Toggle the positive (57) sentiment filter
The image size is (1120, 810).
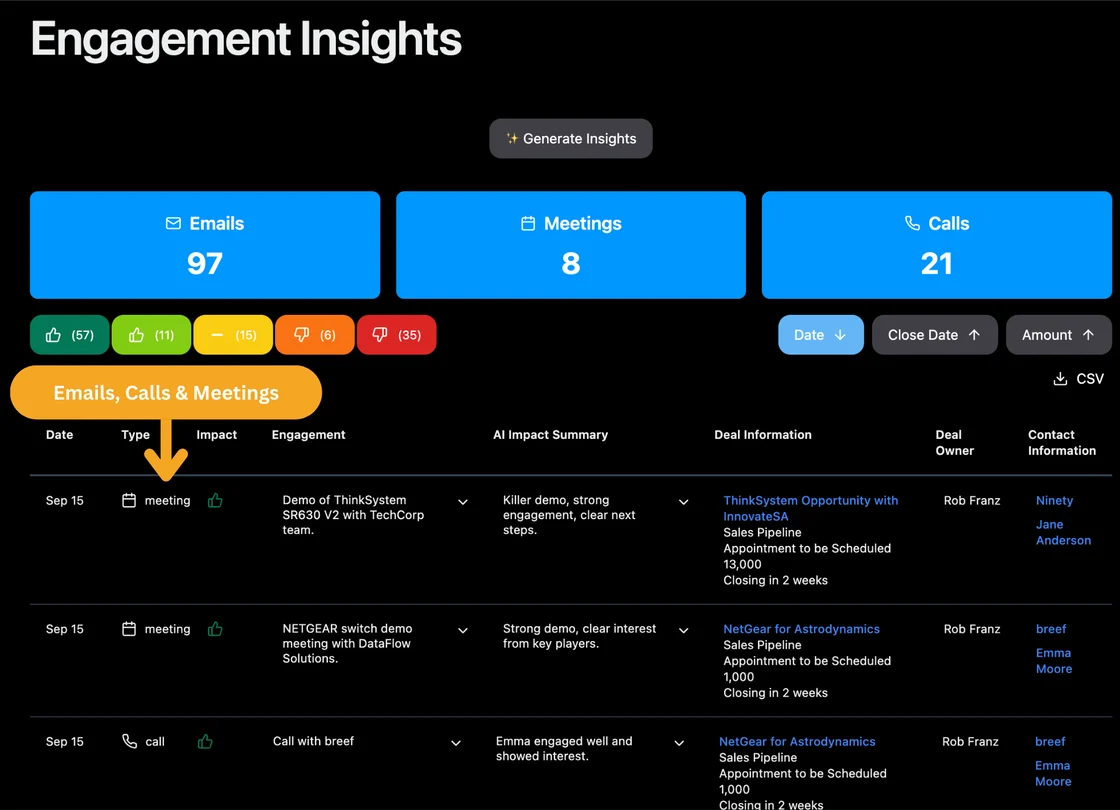(x=69, y=335)
